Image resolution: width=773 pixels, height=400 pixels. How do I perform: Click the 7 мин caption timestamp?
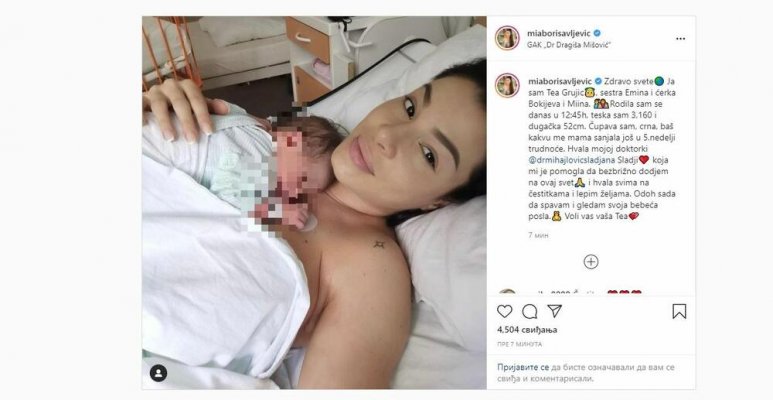(x=538, y=235)
